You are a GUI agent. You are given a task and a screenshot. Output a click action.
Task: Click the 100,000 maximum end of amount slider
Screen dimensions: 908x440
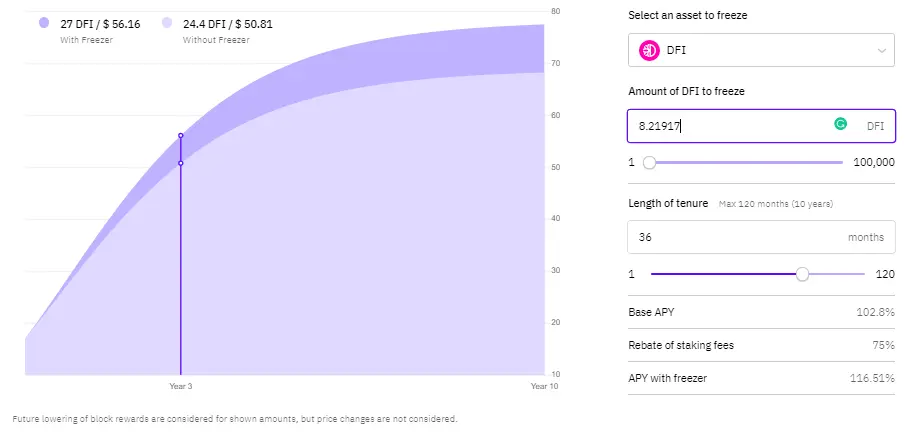coord(874,163)
